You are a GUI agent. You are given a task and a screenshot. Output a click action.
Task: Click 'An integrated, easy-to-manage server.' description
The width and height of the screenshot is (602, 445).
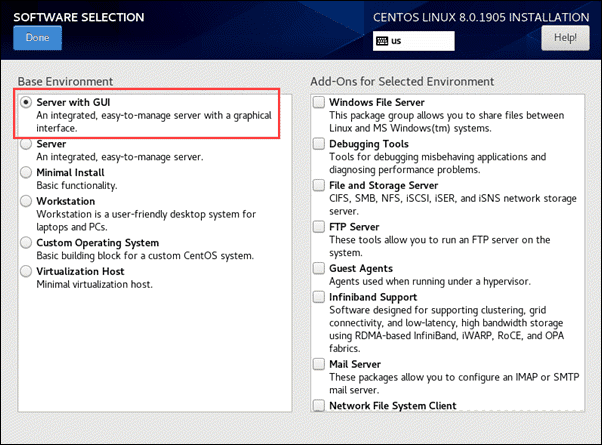[x=120, y=157]
